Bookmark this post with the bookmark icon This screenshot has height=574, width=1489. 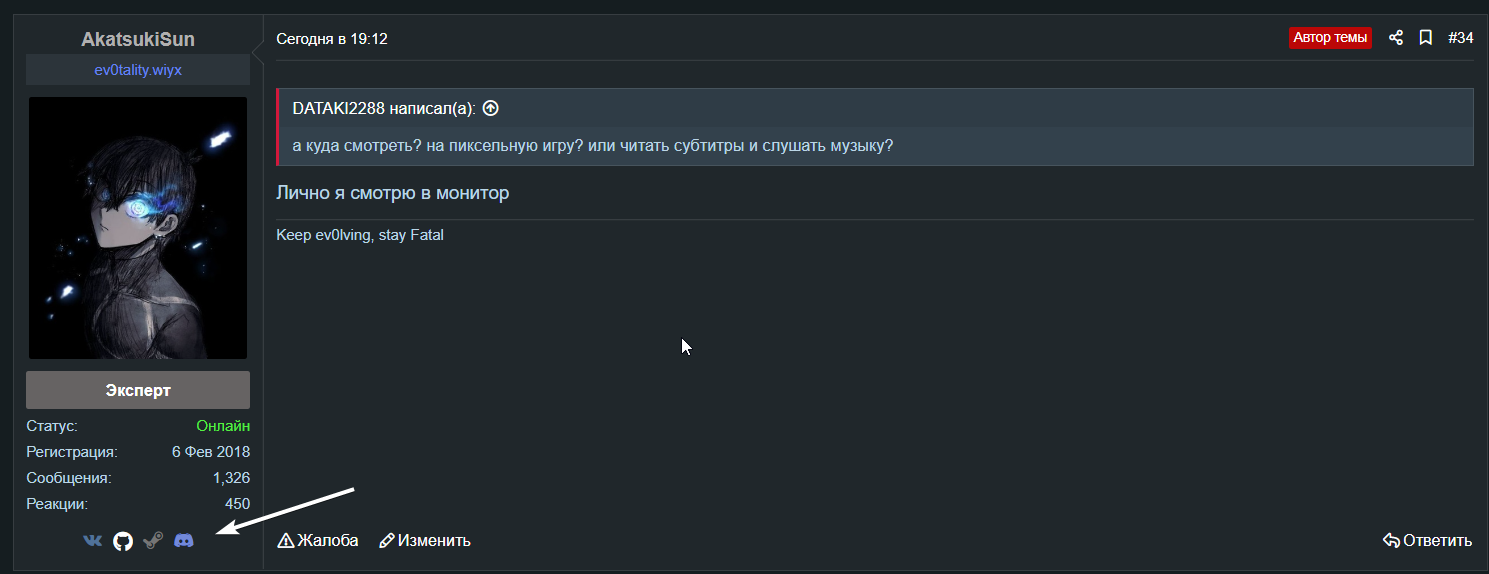click(x=1426, y=38)
